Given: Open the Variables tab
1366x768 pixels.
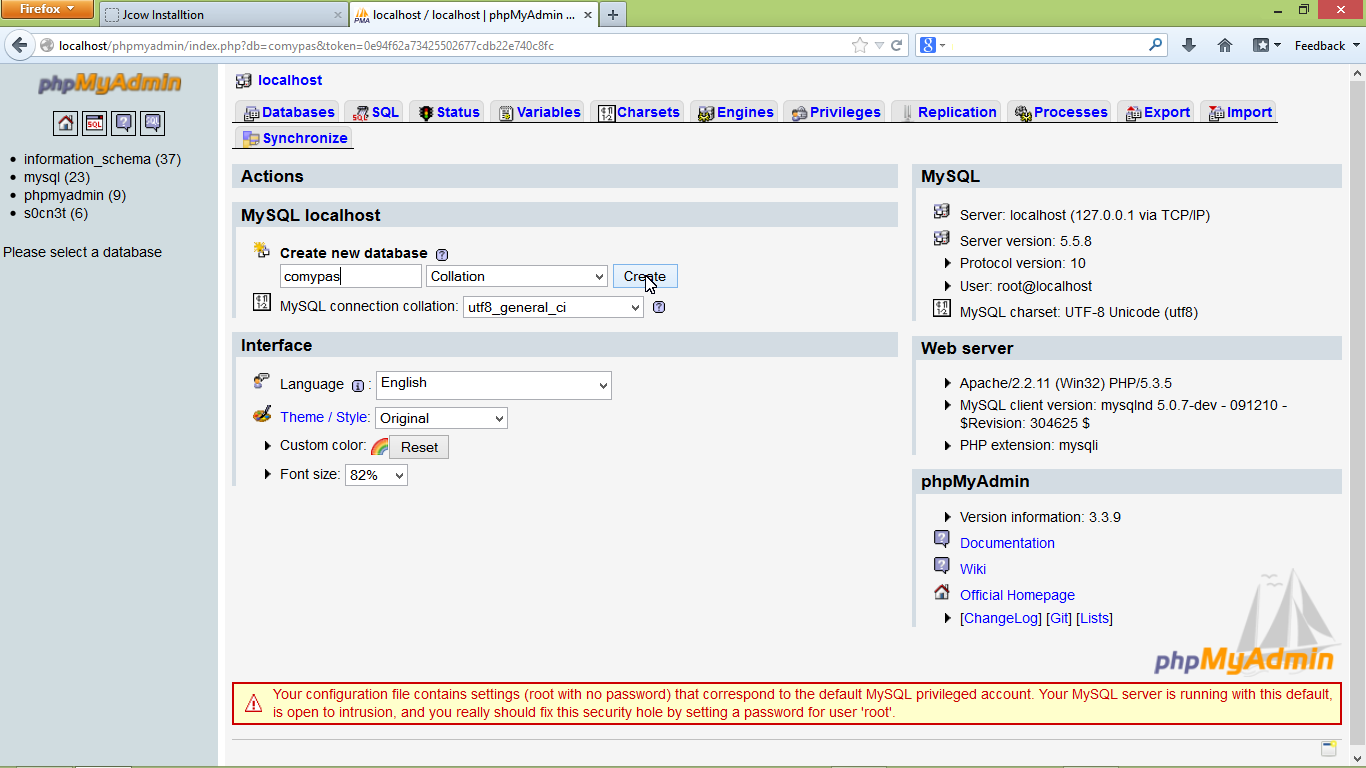Looking at the screenshot, I should [x=538, y=112].
